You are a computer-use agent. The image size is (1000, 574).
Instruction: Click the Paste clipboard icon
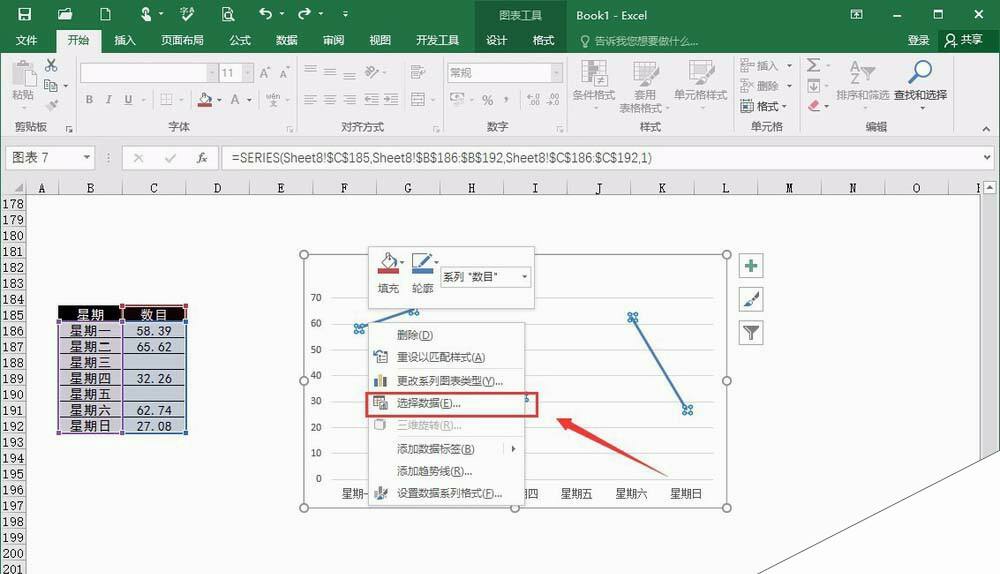pyautogui.click(x=24, y=73)
